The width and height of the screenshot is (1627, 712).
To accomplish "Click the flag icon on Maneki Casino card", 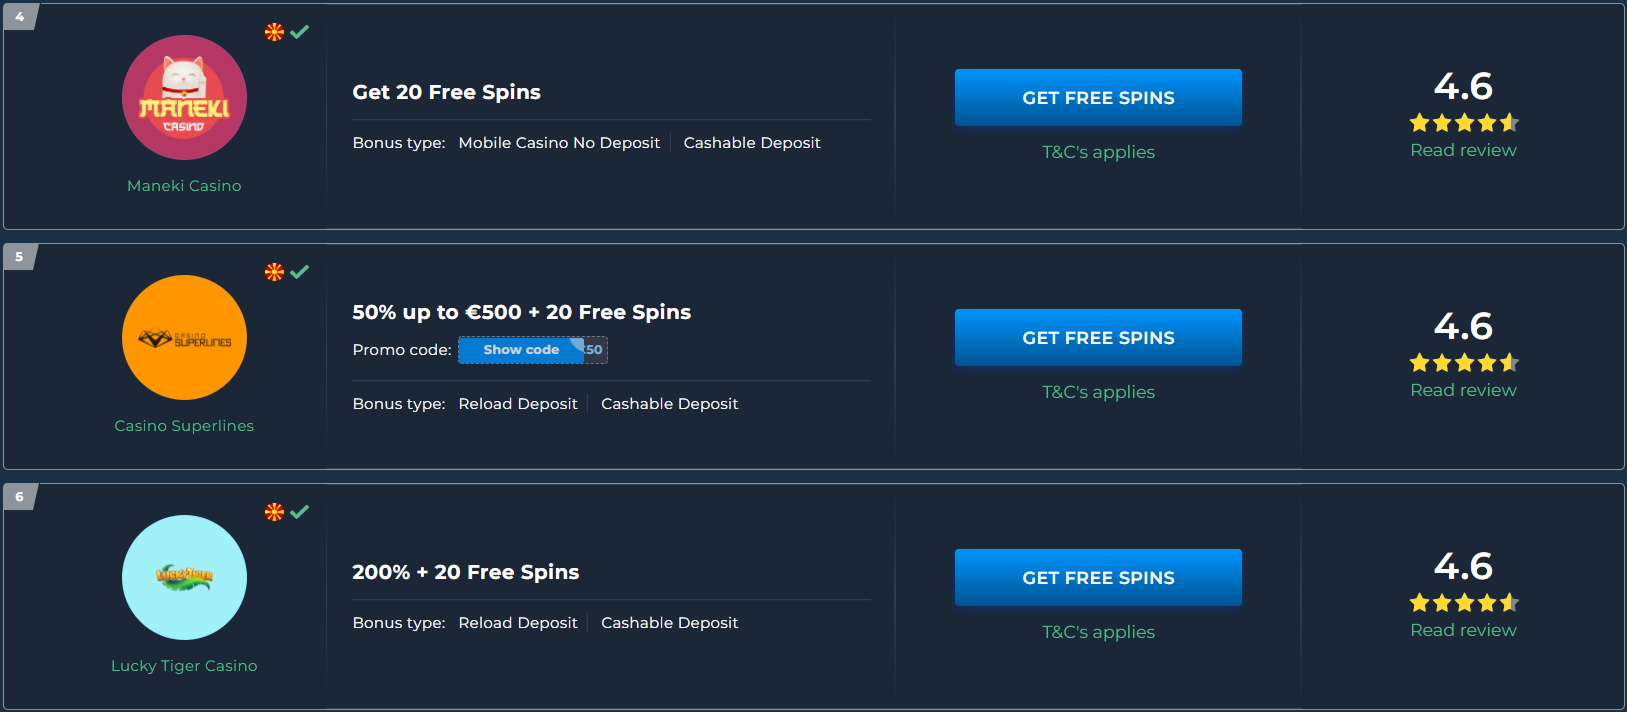I will 274,32.
